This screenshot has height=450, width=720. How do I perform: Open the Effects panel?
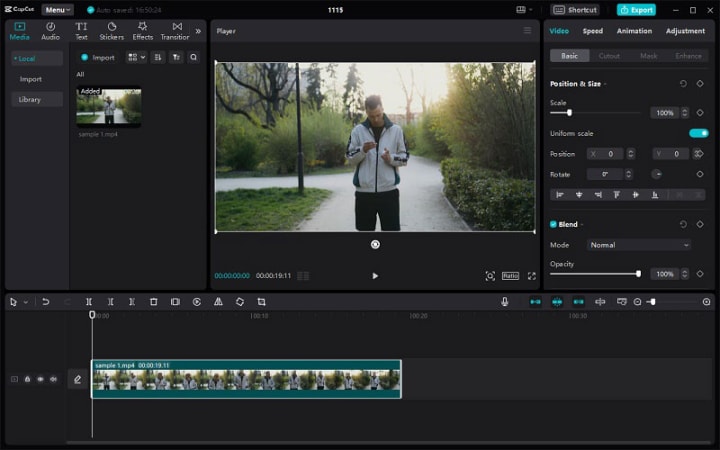(x=143, y=31)
